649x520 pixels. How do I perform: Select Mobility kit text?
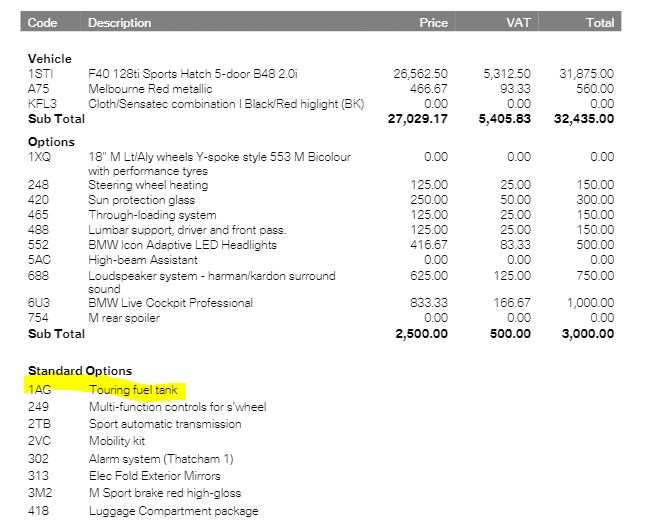click(117, 441)
